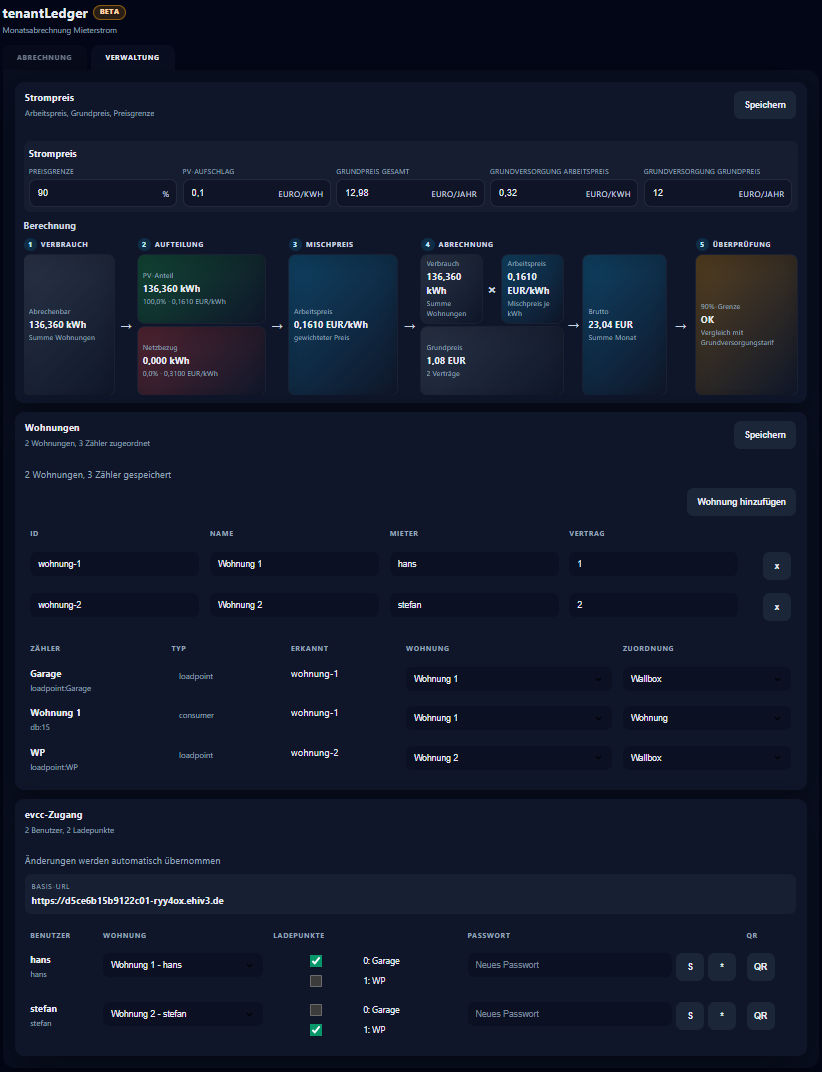The image size is (822, 1072).
Task: Click loadpoint:Garage meter label
Action: coord(61,688)
